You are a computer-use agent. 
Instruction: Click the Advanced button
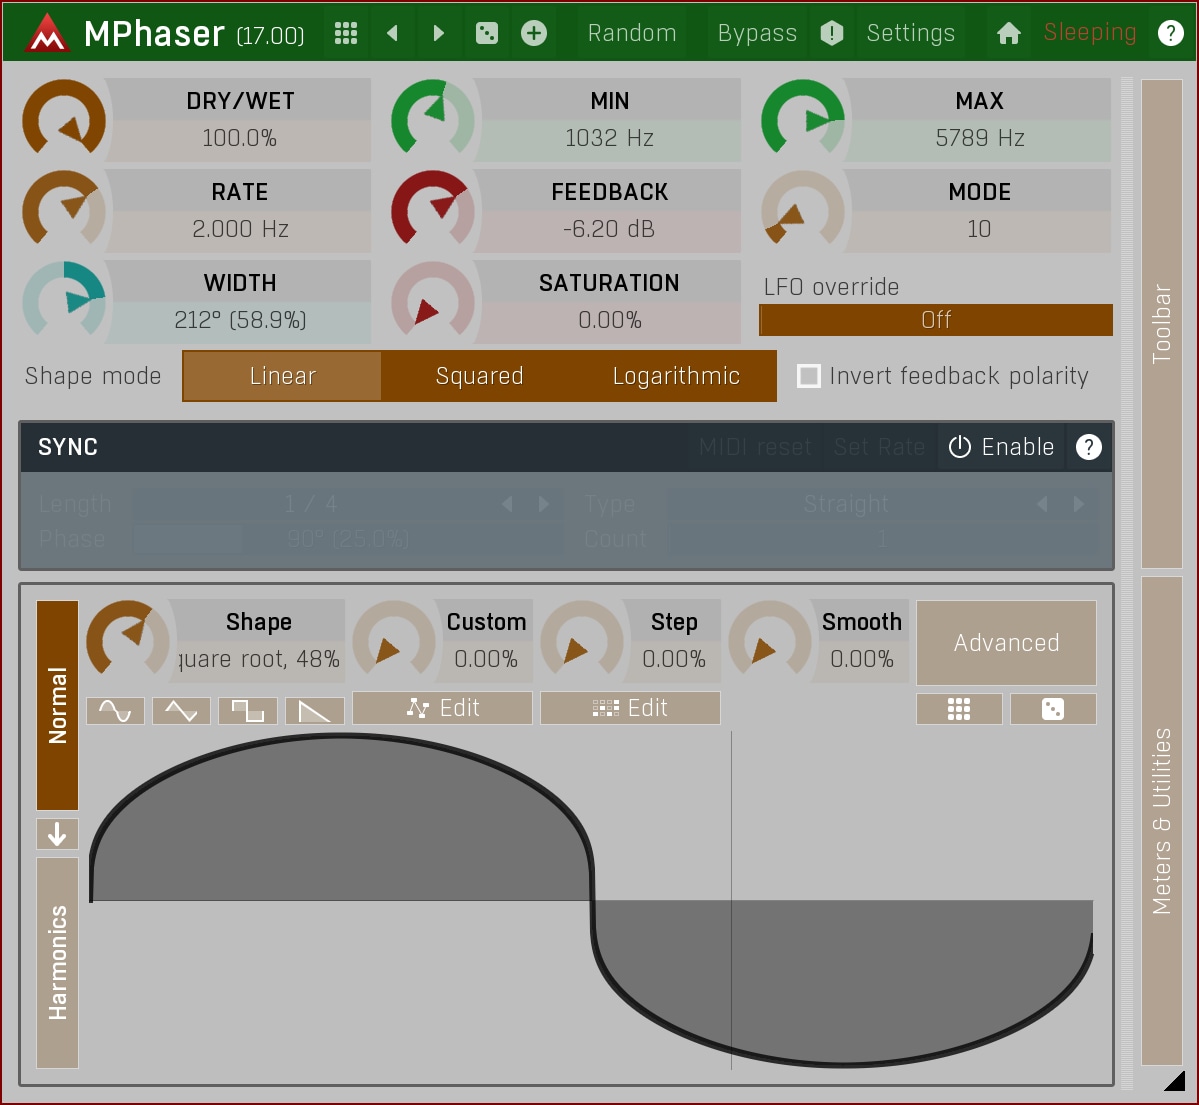(1006, 643)
